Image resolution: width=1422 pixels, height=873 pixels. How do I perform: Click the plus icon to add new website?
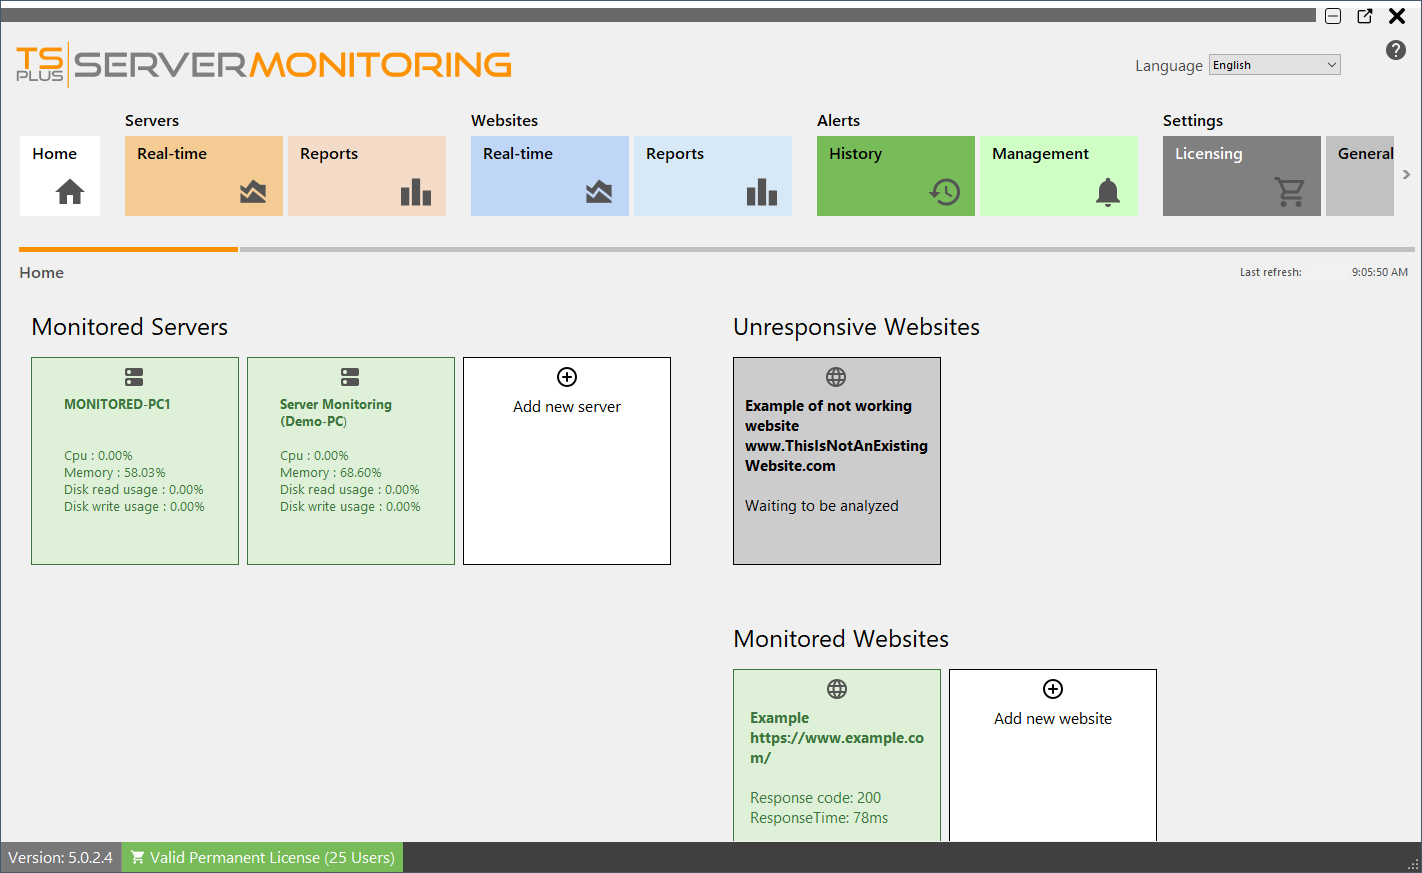(1052, 689)
